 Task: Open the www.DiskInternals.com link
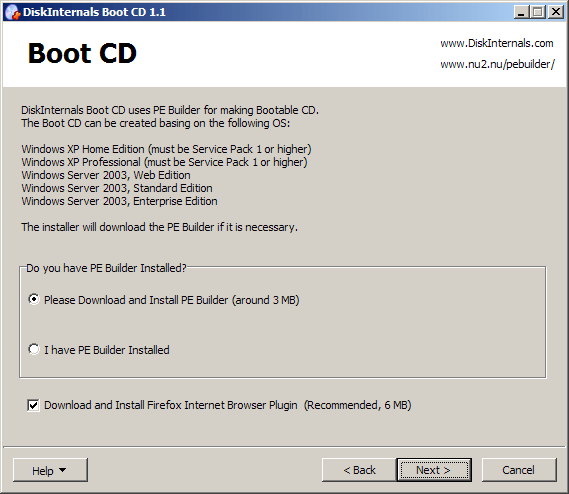(x=497, y=43)
